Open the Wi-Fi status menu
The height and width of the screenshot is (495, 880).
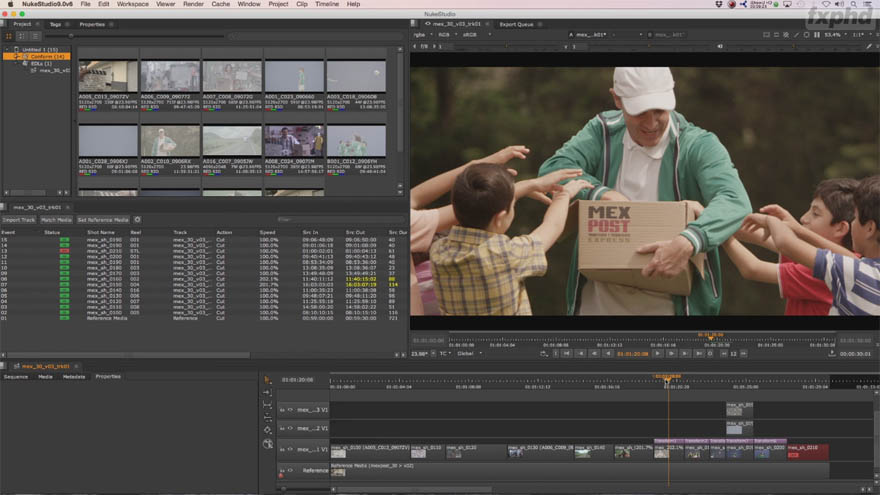click(x=826, y=4)
